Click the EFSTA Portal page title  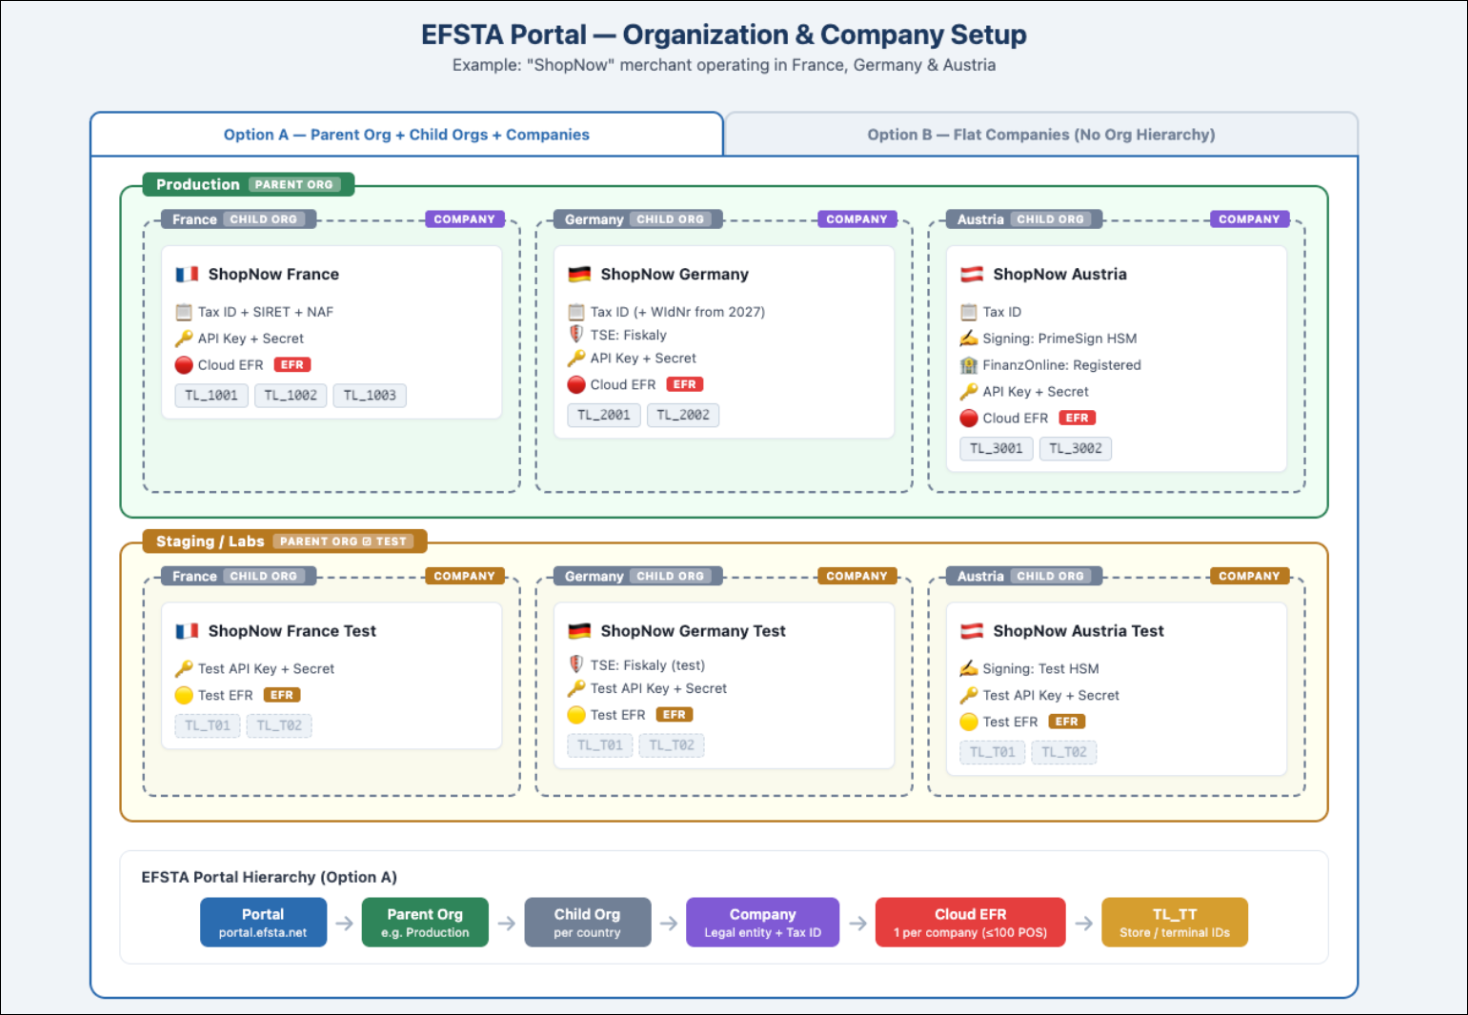point(724,35)
